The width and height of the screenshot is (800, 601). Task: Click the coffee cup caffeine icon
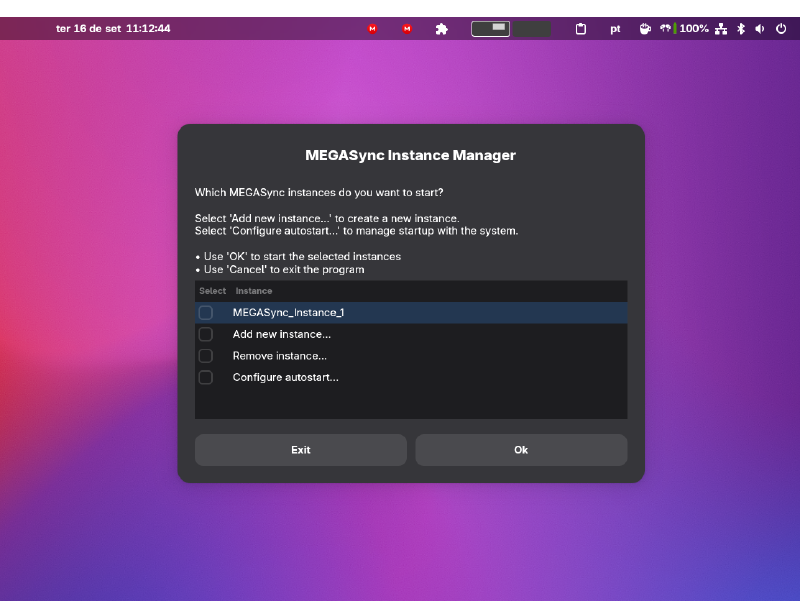click(x=645, y=28)
